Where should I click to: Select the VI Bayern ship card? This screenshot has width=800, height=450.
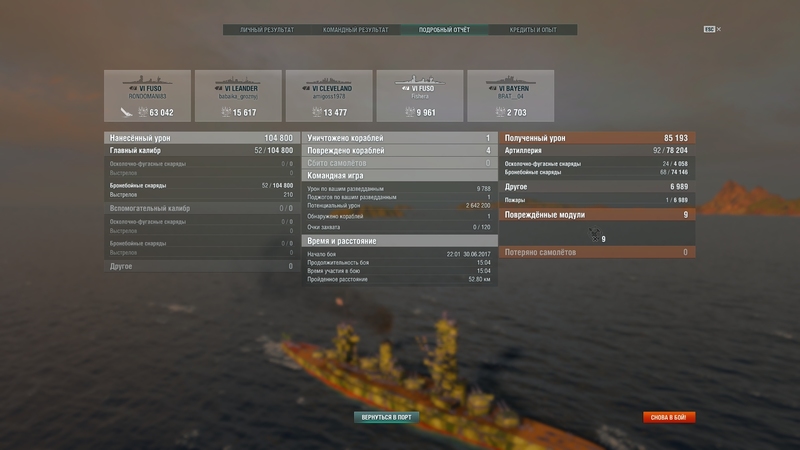click(511, 96)
